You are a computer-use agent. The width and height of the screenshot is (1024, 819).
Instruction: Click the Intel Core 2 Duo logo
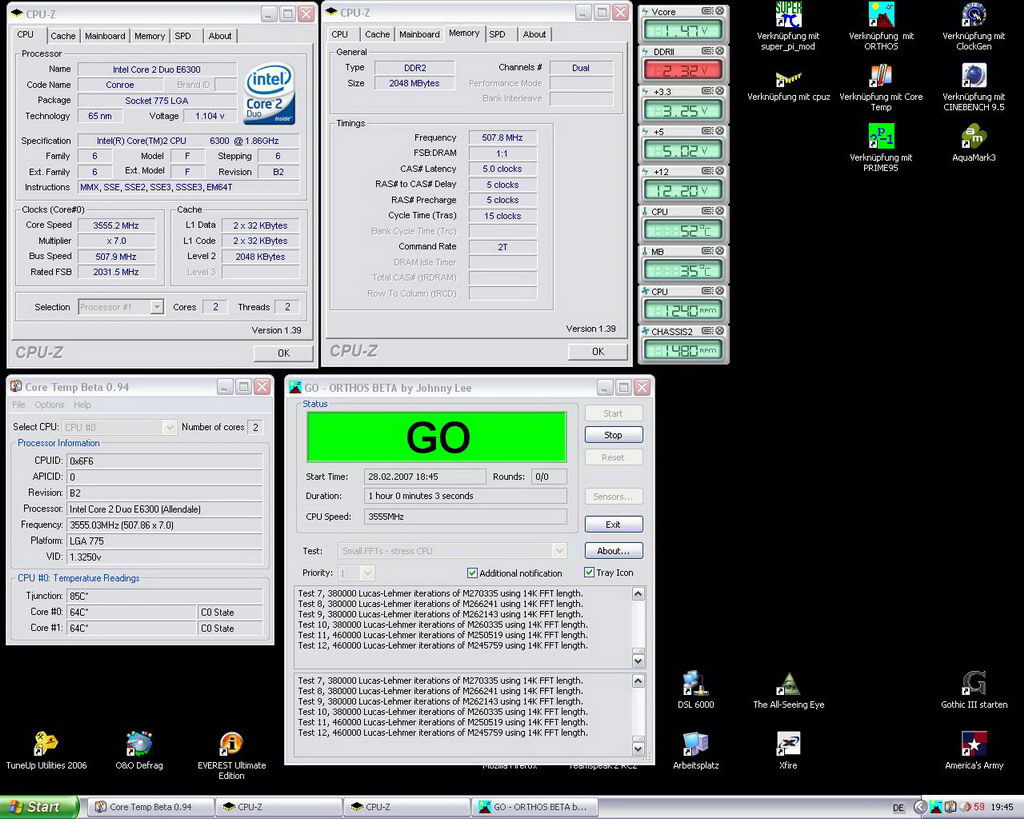pyautogui.click(x=269, y=93)
